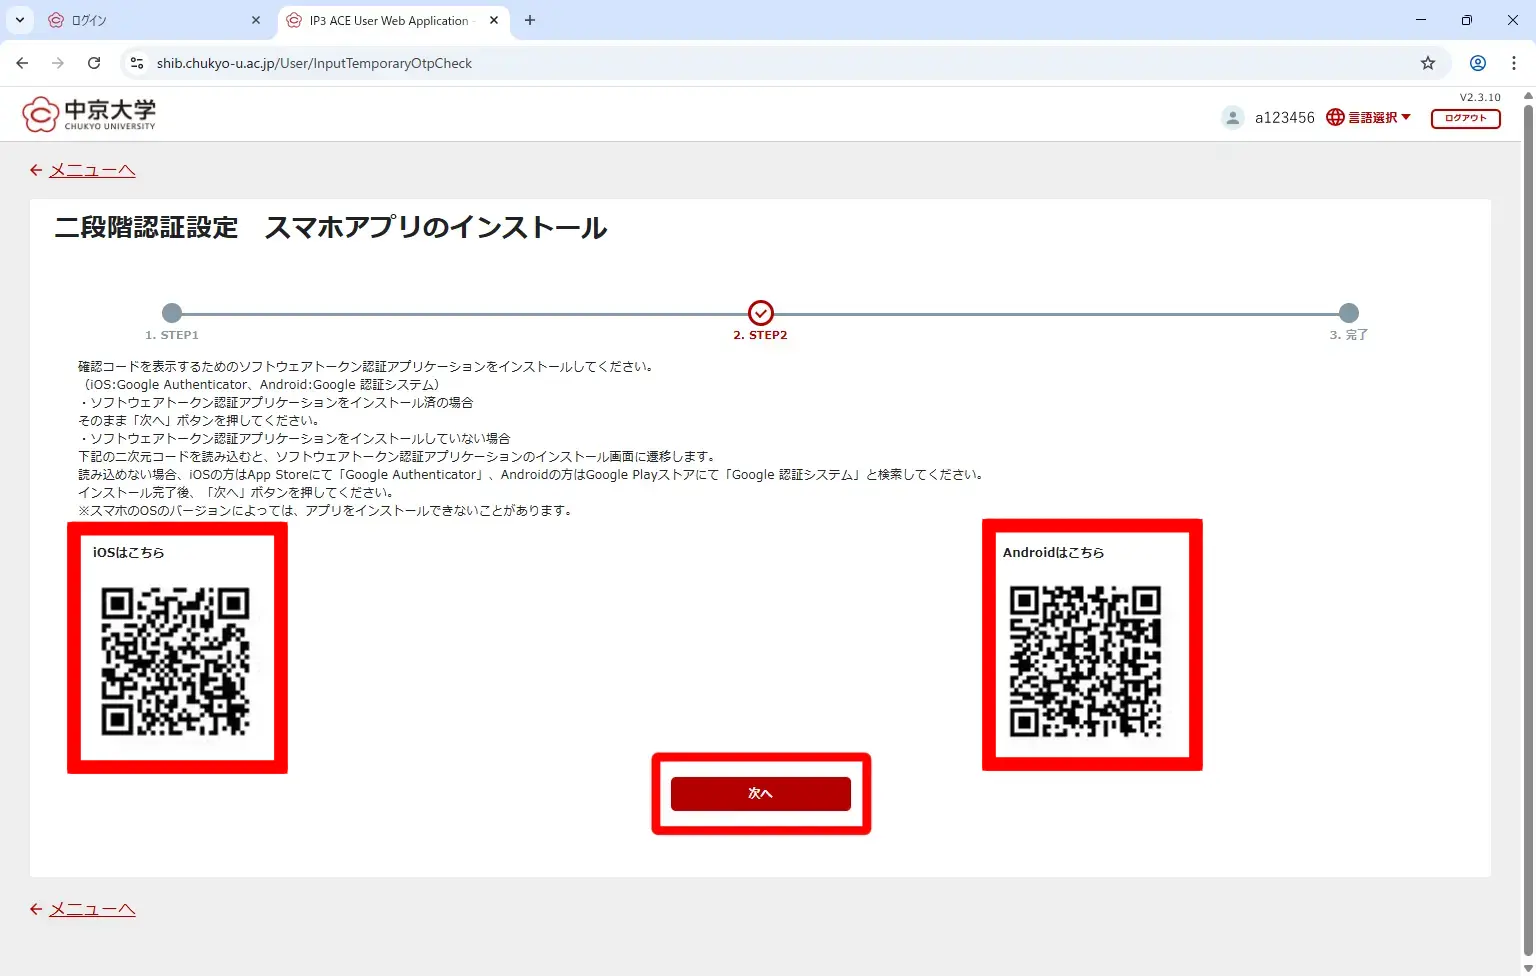Click the top メニューへ link

tap(92, 170)
